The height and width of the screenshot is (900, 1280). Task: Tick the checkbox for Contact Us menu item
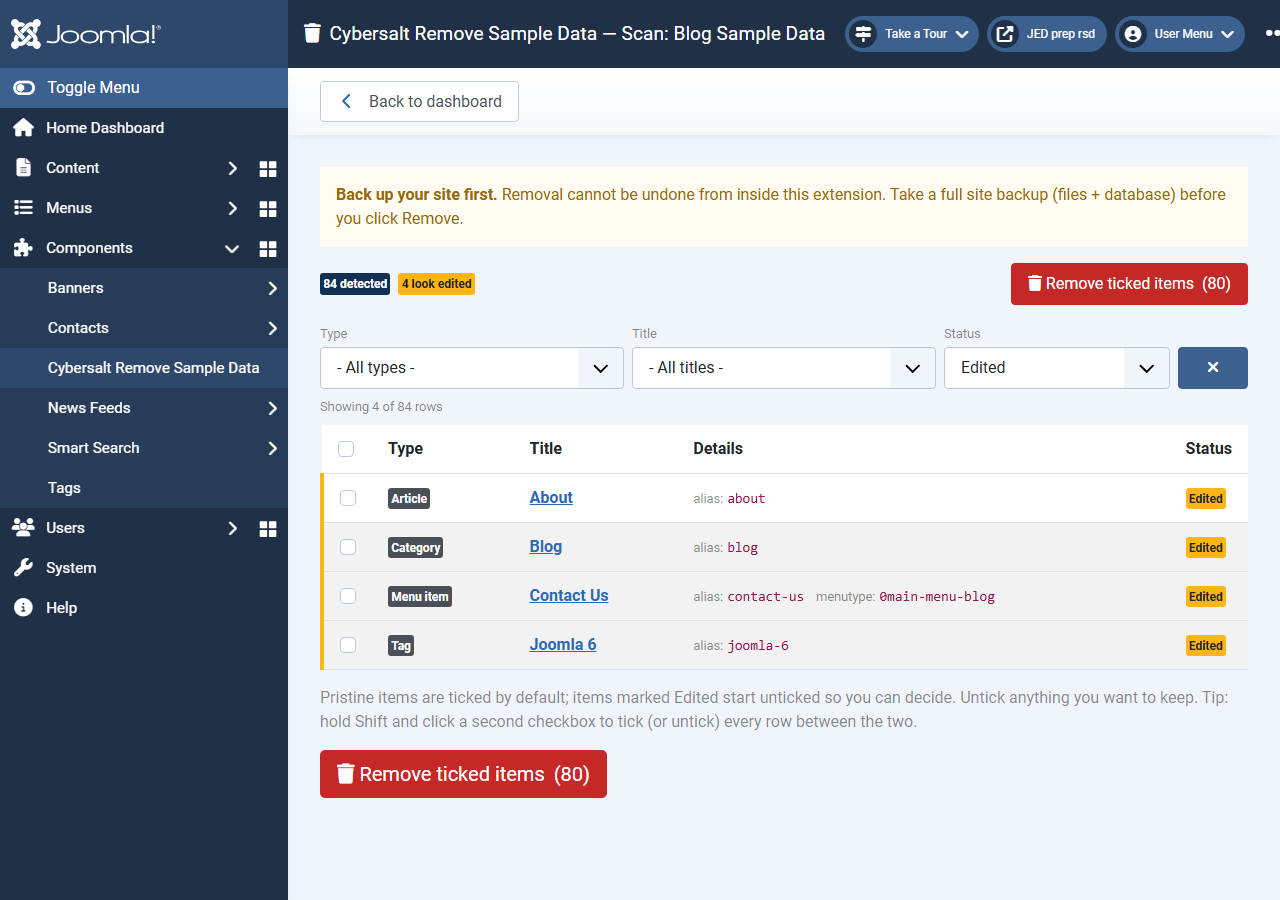348,596
